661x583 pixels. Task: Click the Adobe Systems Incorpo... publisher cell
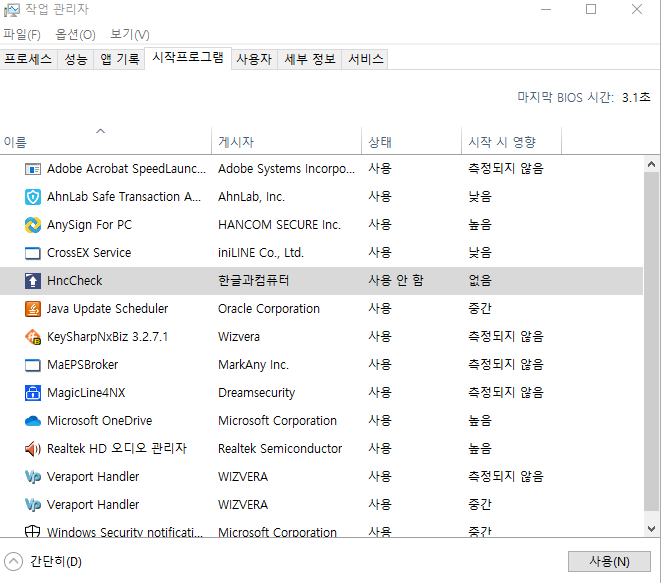[286, 169]
